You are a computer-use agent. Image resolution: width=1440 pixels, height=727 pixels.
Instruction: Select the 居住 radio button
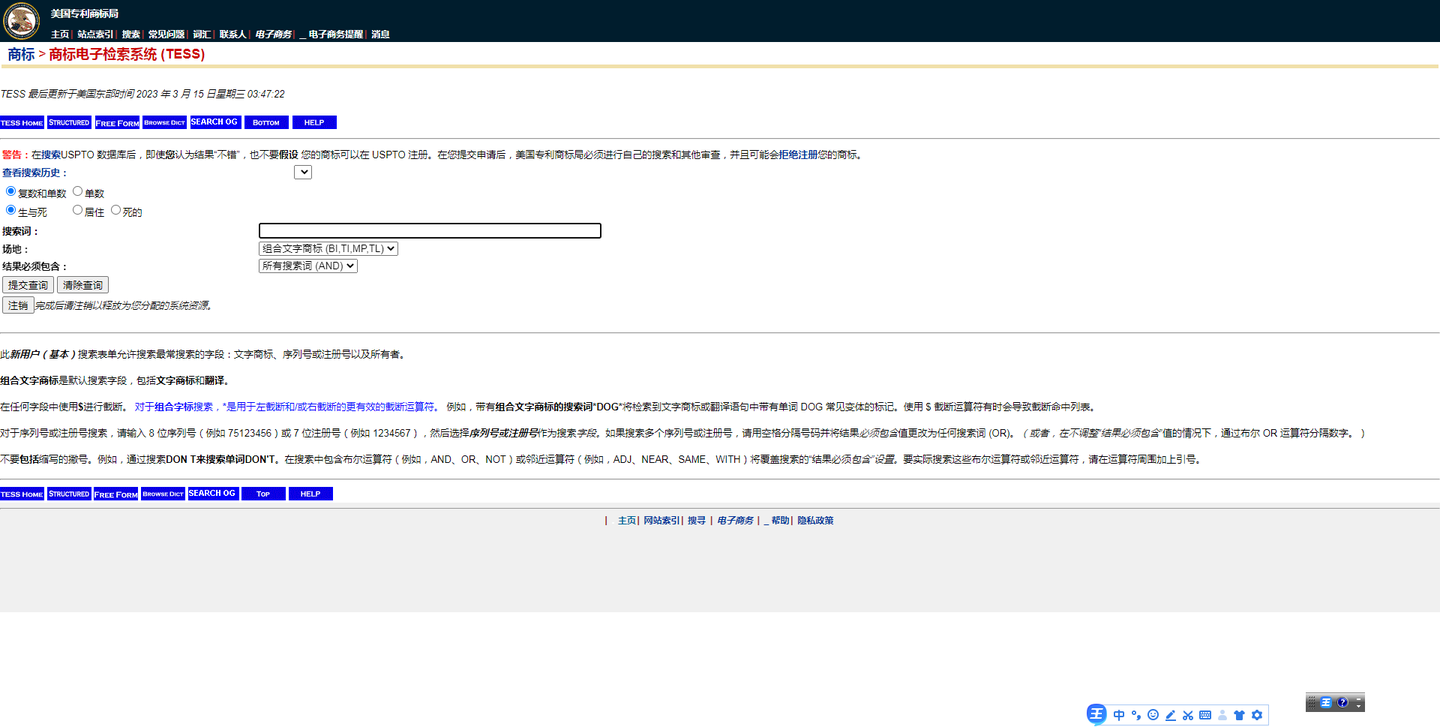[78, 210]
